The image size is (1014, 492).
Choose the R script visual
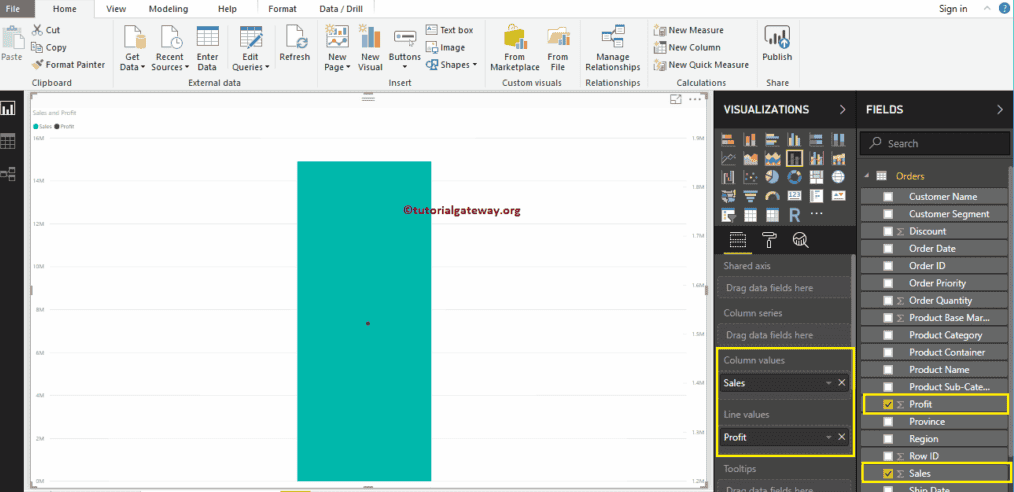coord(794,215)
